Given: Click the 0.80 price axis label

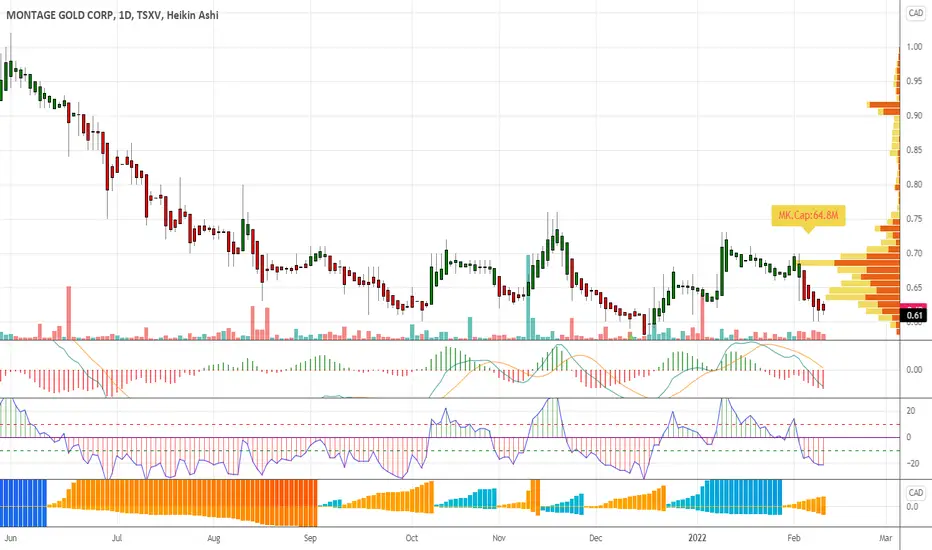Looking at the screenshot, I should tap(915, 184).
